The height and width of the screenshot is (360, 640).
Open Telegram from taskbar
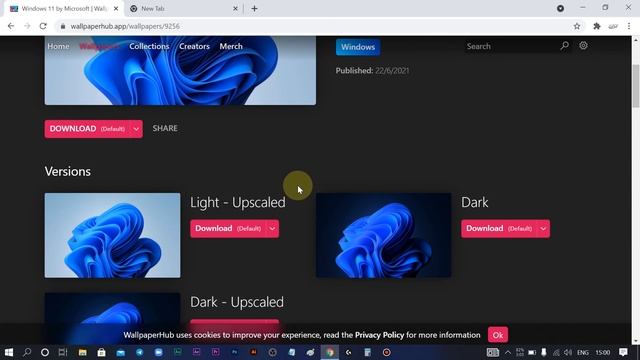tap(140, 352)
